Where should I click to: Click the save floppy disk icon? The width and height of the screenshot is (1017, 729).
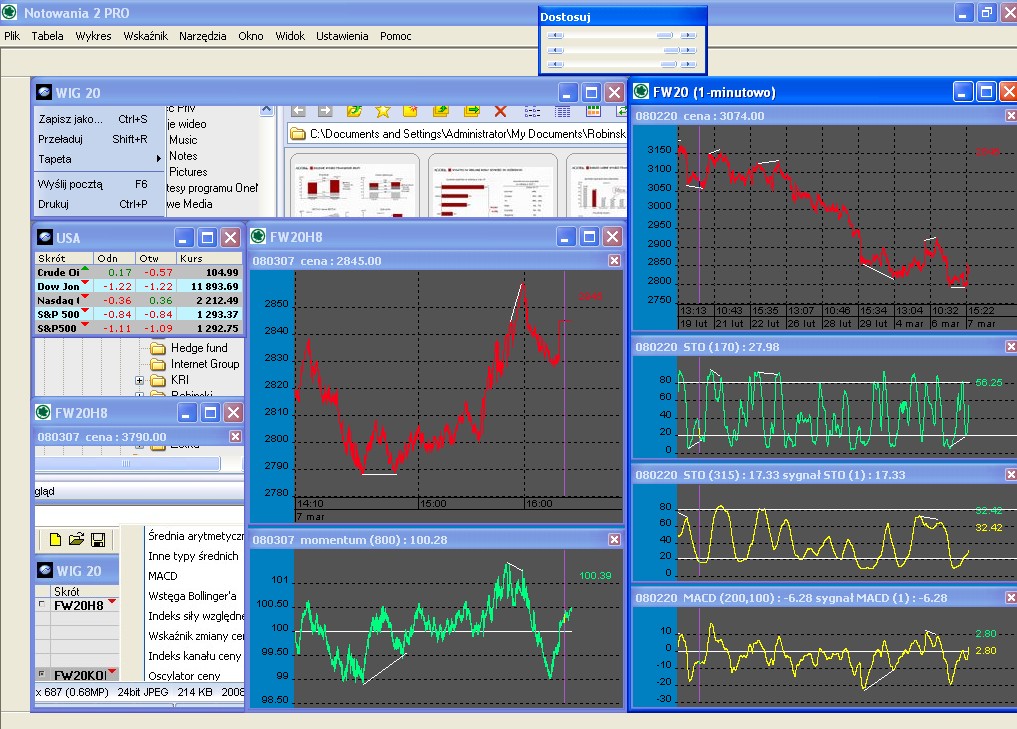(x=98, y=540)
